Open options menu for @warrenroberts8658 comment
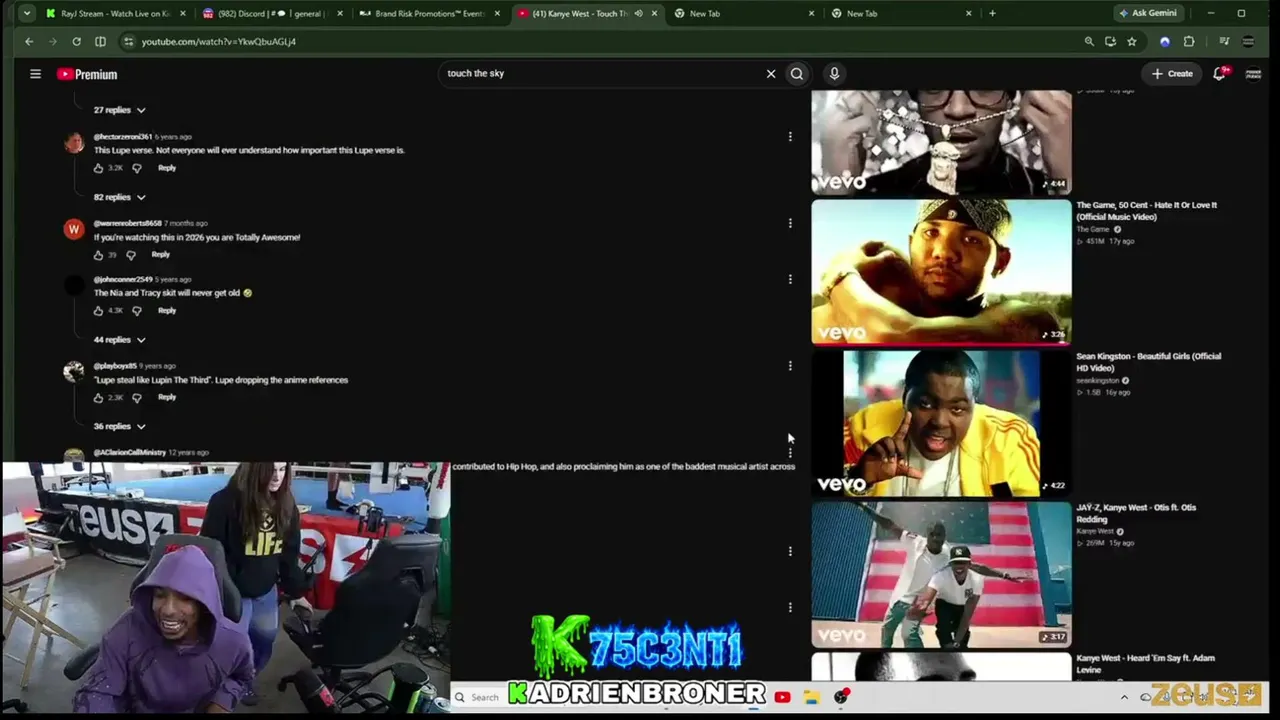Screen dimensions: 1280x720 pos(790,224)
